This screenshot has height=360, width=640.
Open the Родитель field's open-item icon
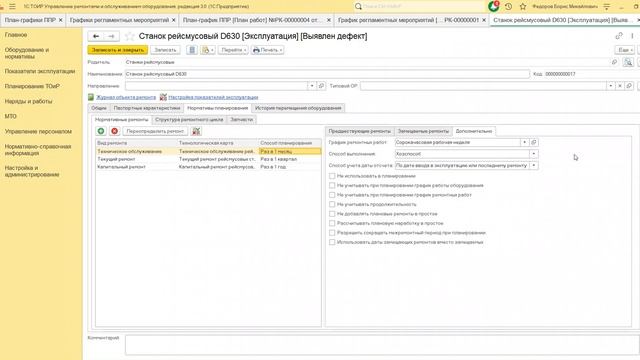point(614,62)
